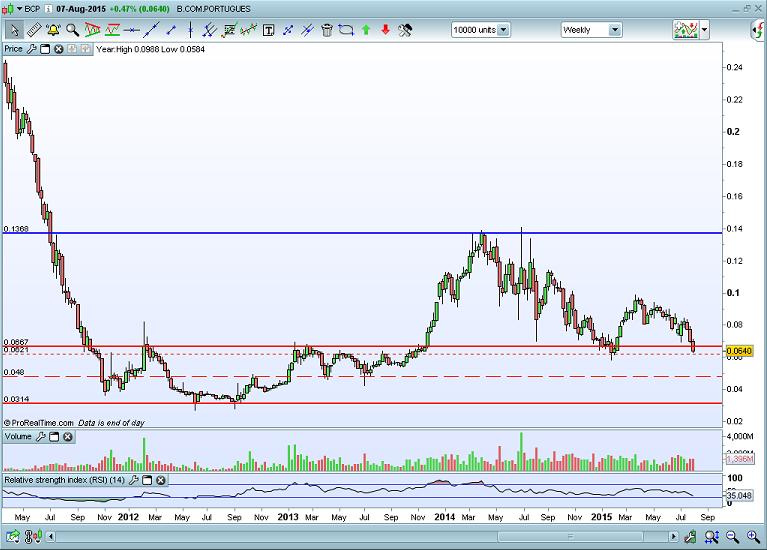Select the long trend line tool
Screen dimensions: 767x550
coord(151,30)
